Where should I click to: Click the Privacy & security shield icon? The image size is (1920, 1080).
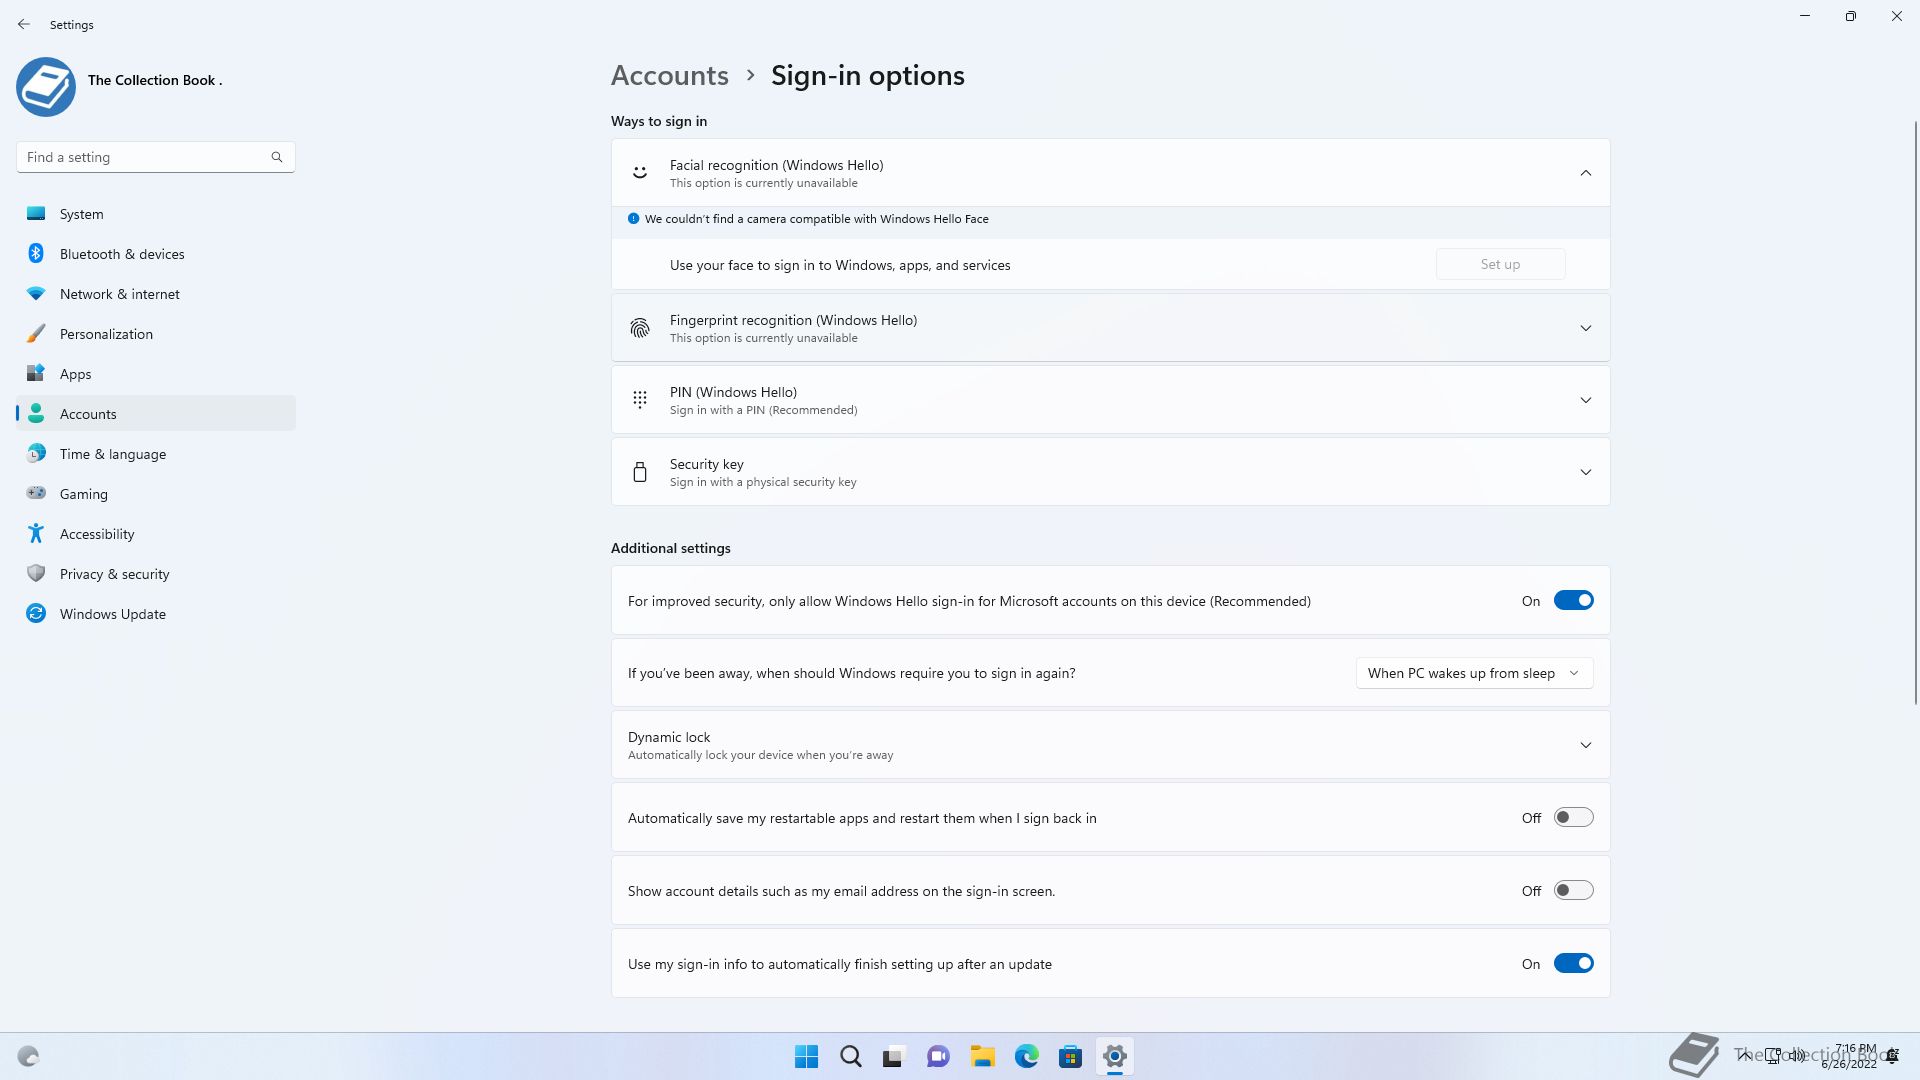click(x=36, y=573)
